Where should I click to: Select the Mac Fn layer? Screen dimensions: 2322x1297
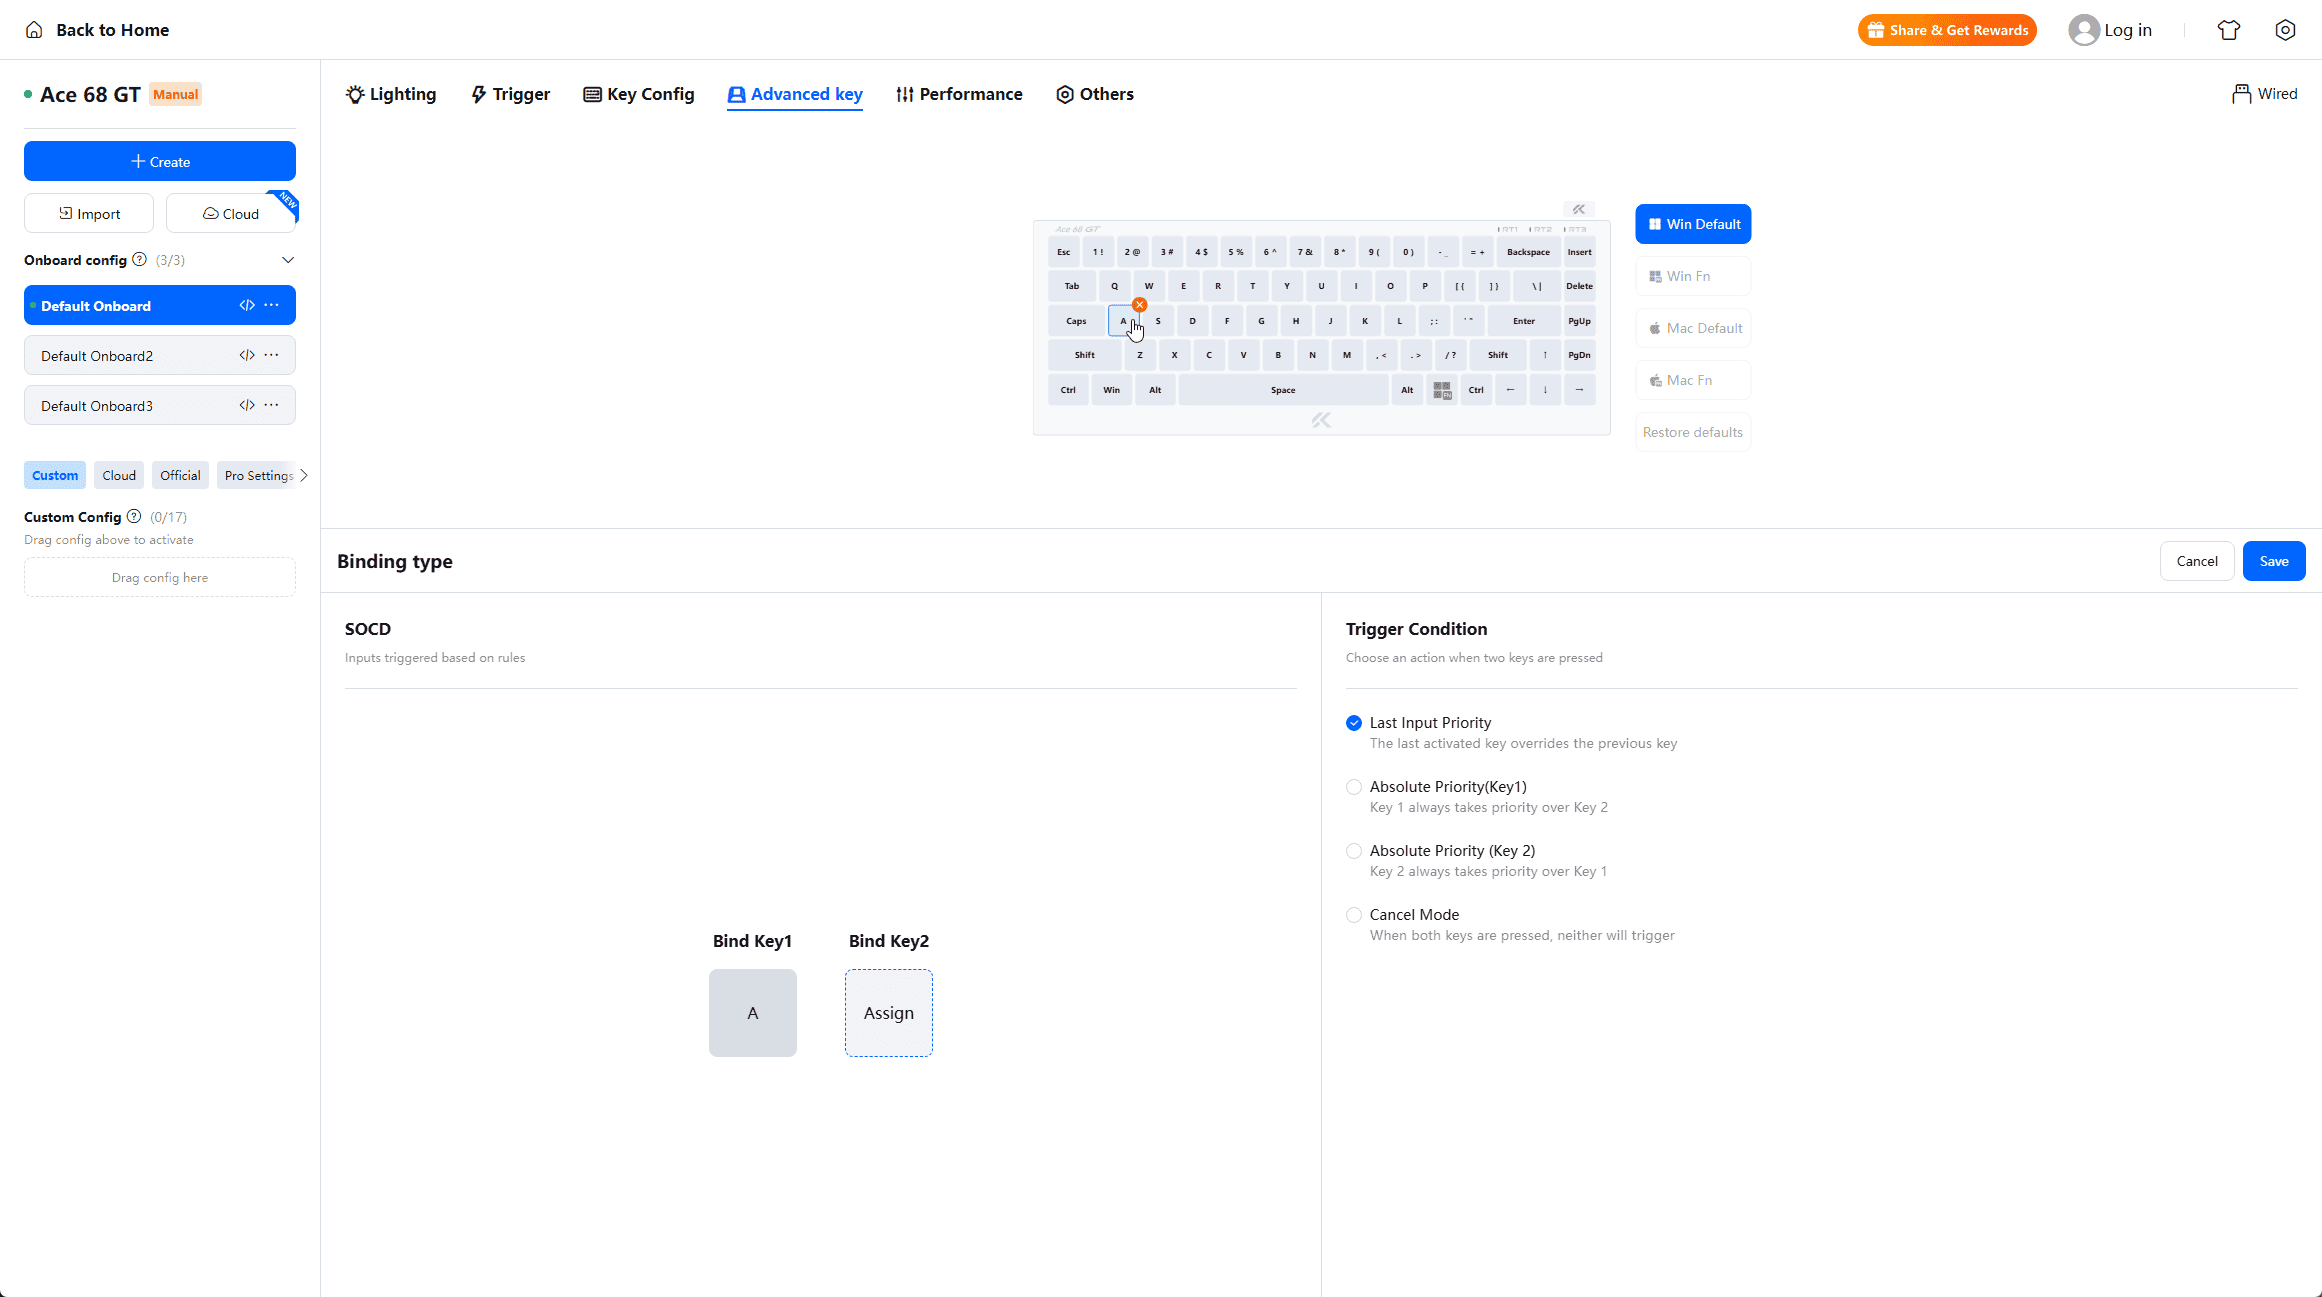pos(1693,380)
